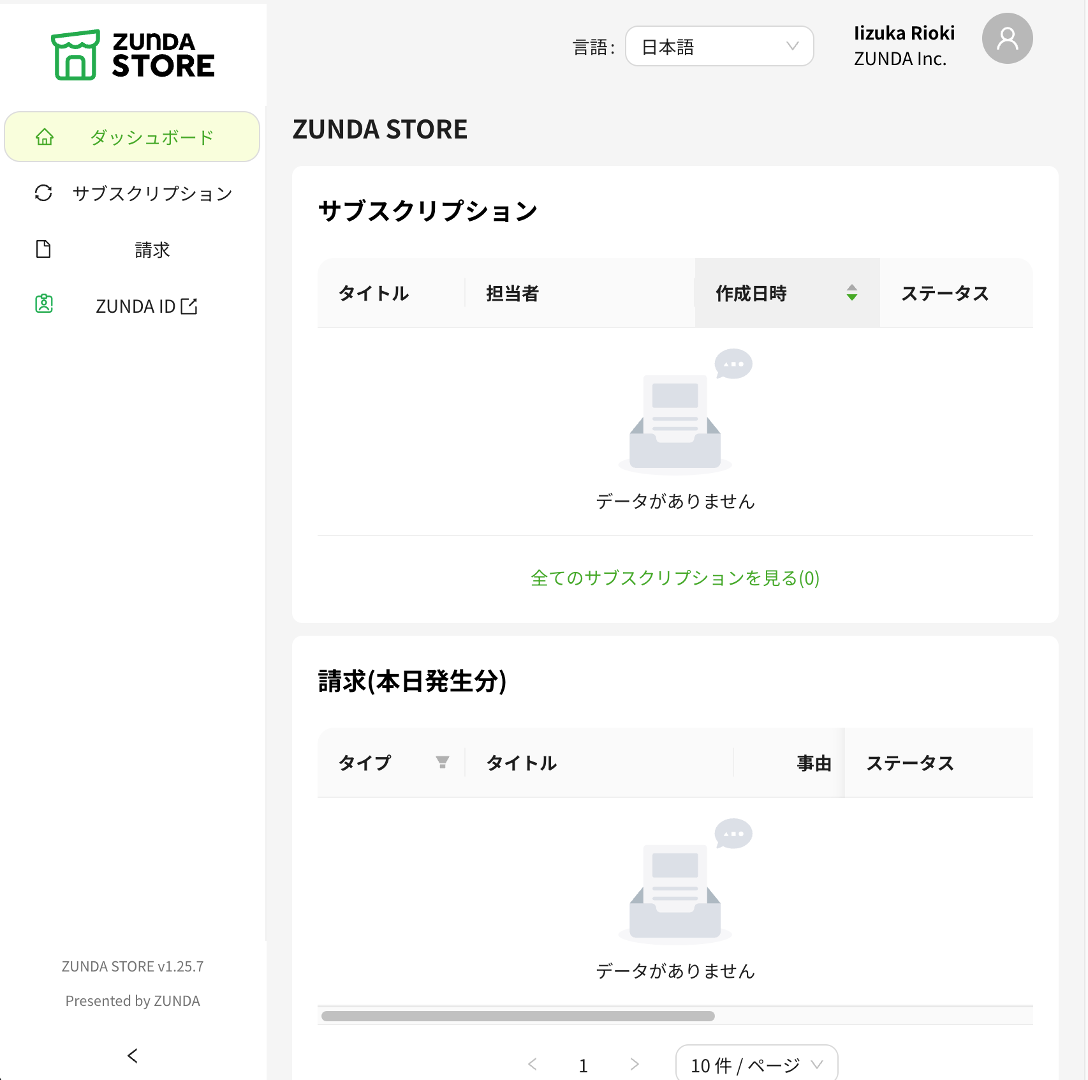Collapse the sidebar with the left chevron
This screenshot has width=1088, height=1080.
(x=133, y=1055)
